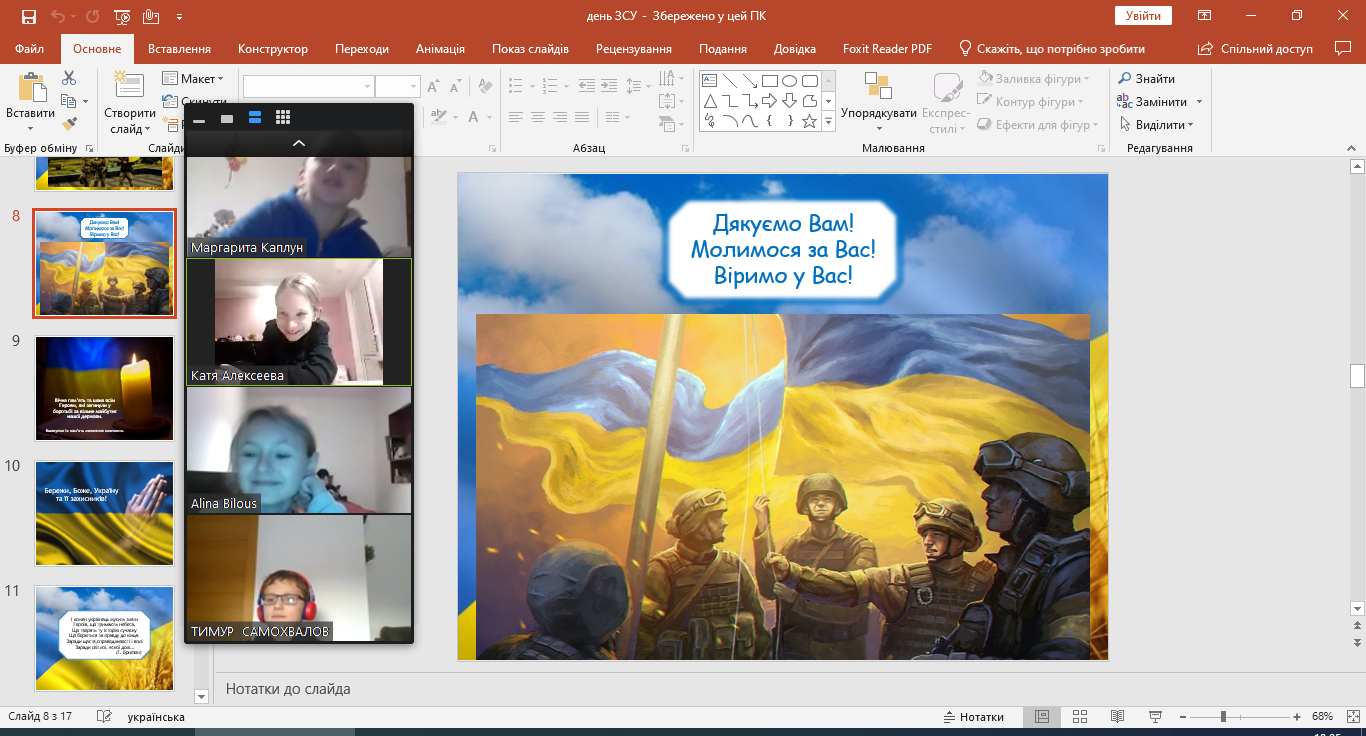Select the Format Painter brush icon
This screenshot has width=1366, height=736.
pos(69,124)
